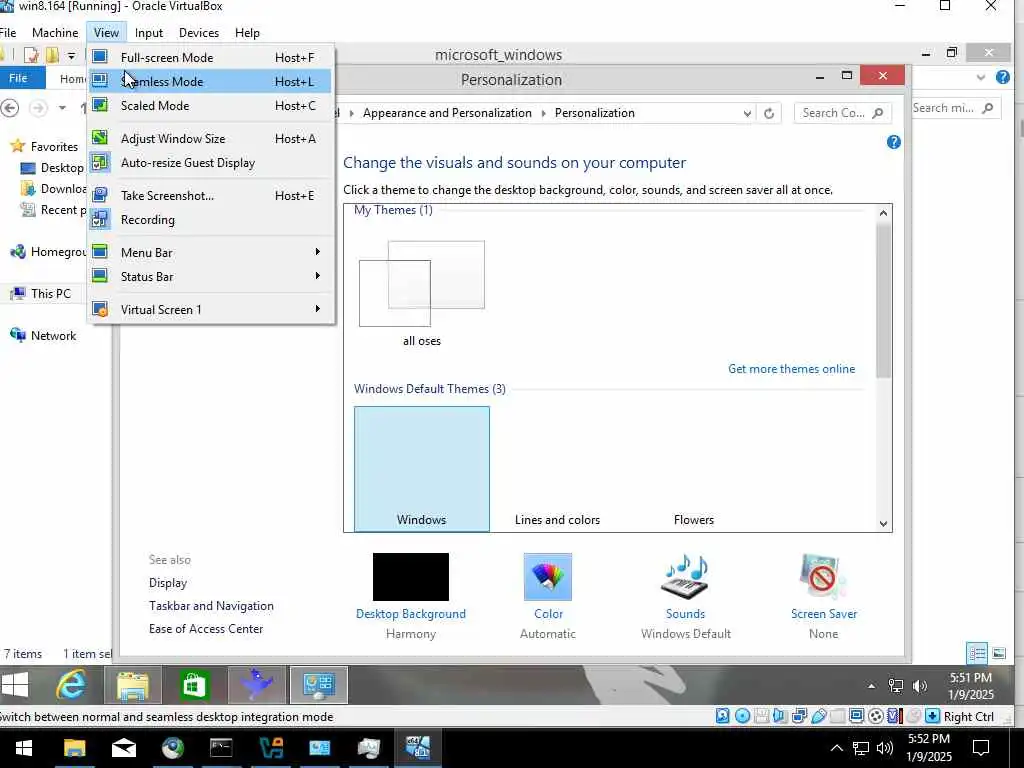
Task: Open the Explorer quick access toolbar dropdown
Action: (x=71, y=56)
